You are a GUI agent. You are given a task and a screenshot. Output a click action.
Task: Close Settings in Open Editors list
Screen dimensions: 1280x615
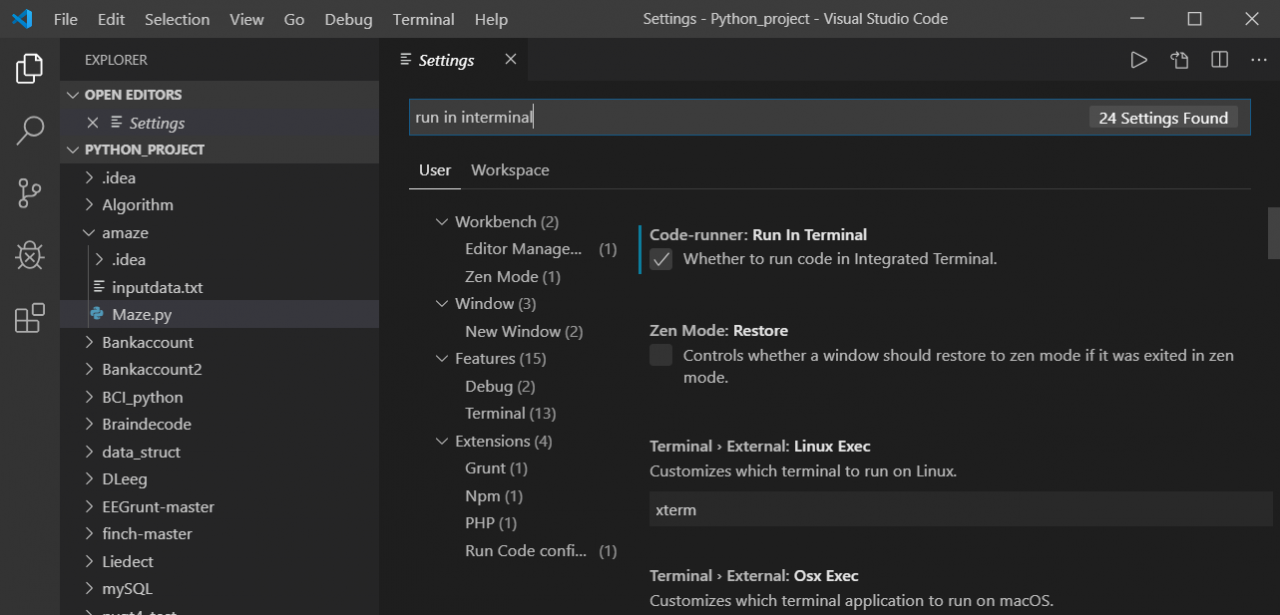pyautogui.click(x=93, y=122)
